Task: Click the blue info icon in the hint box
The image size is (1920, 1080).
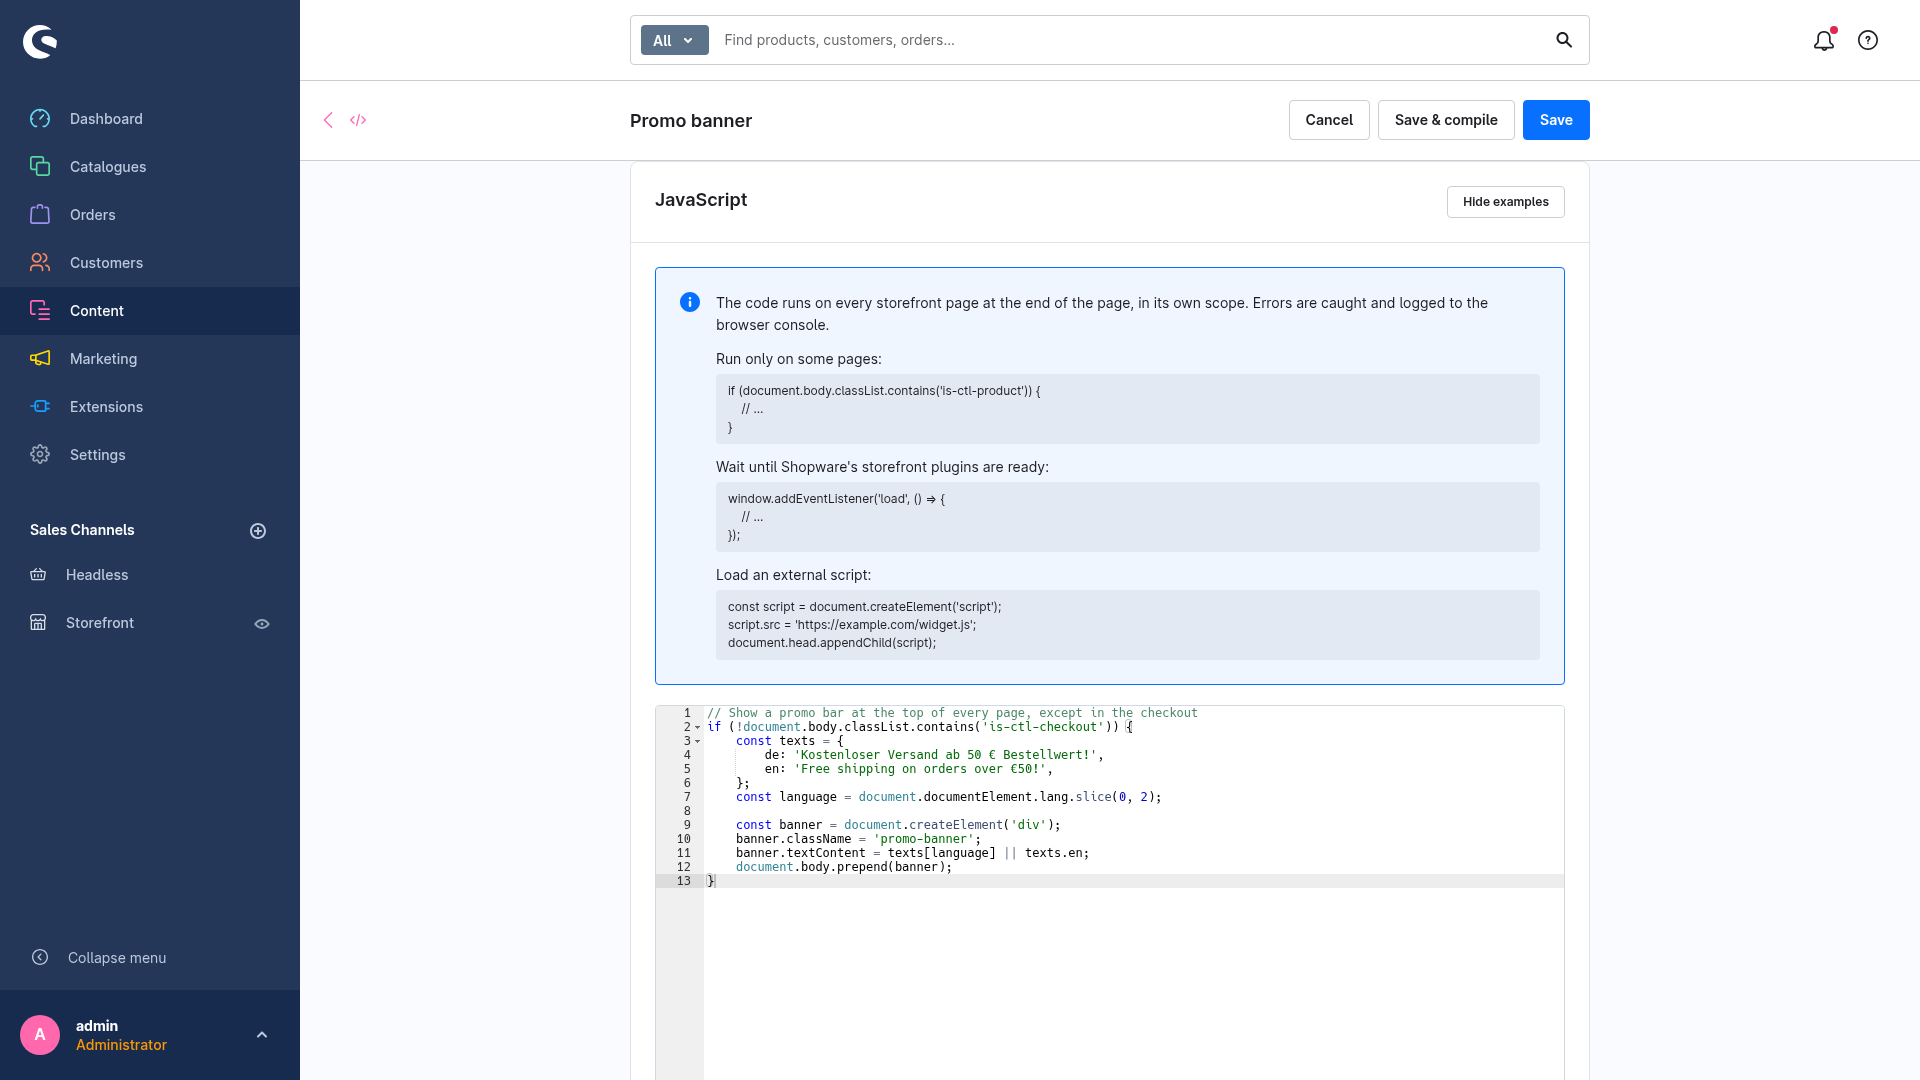Action: (690, 302)
